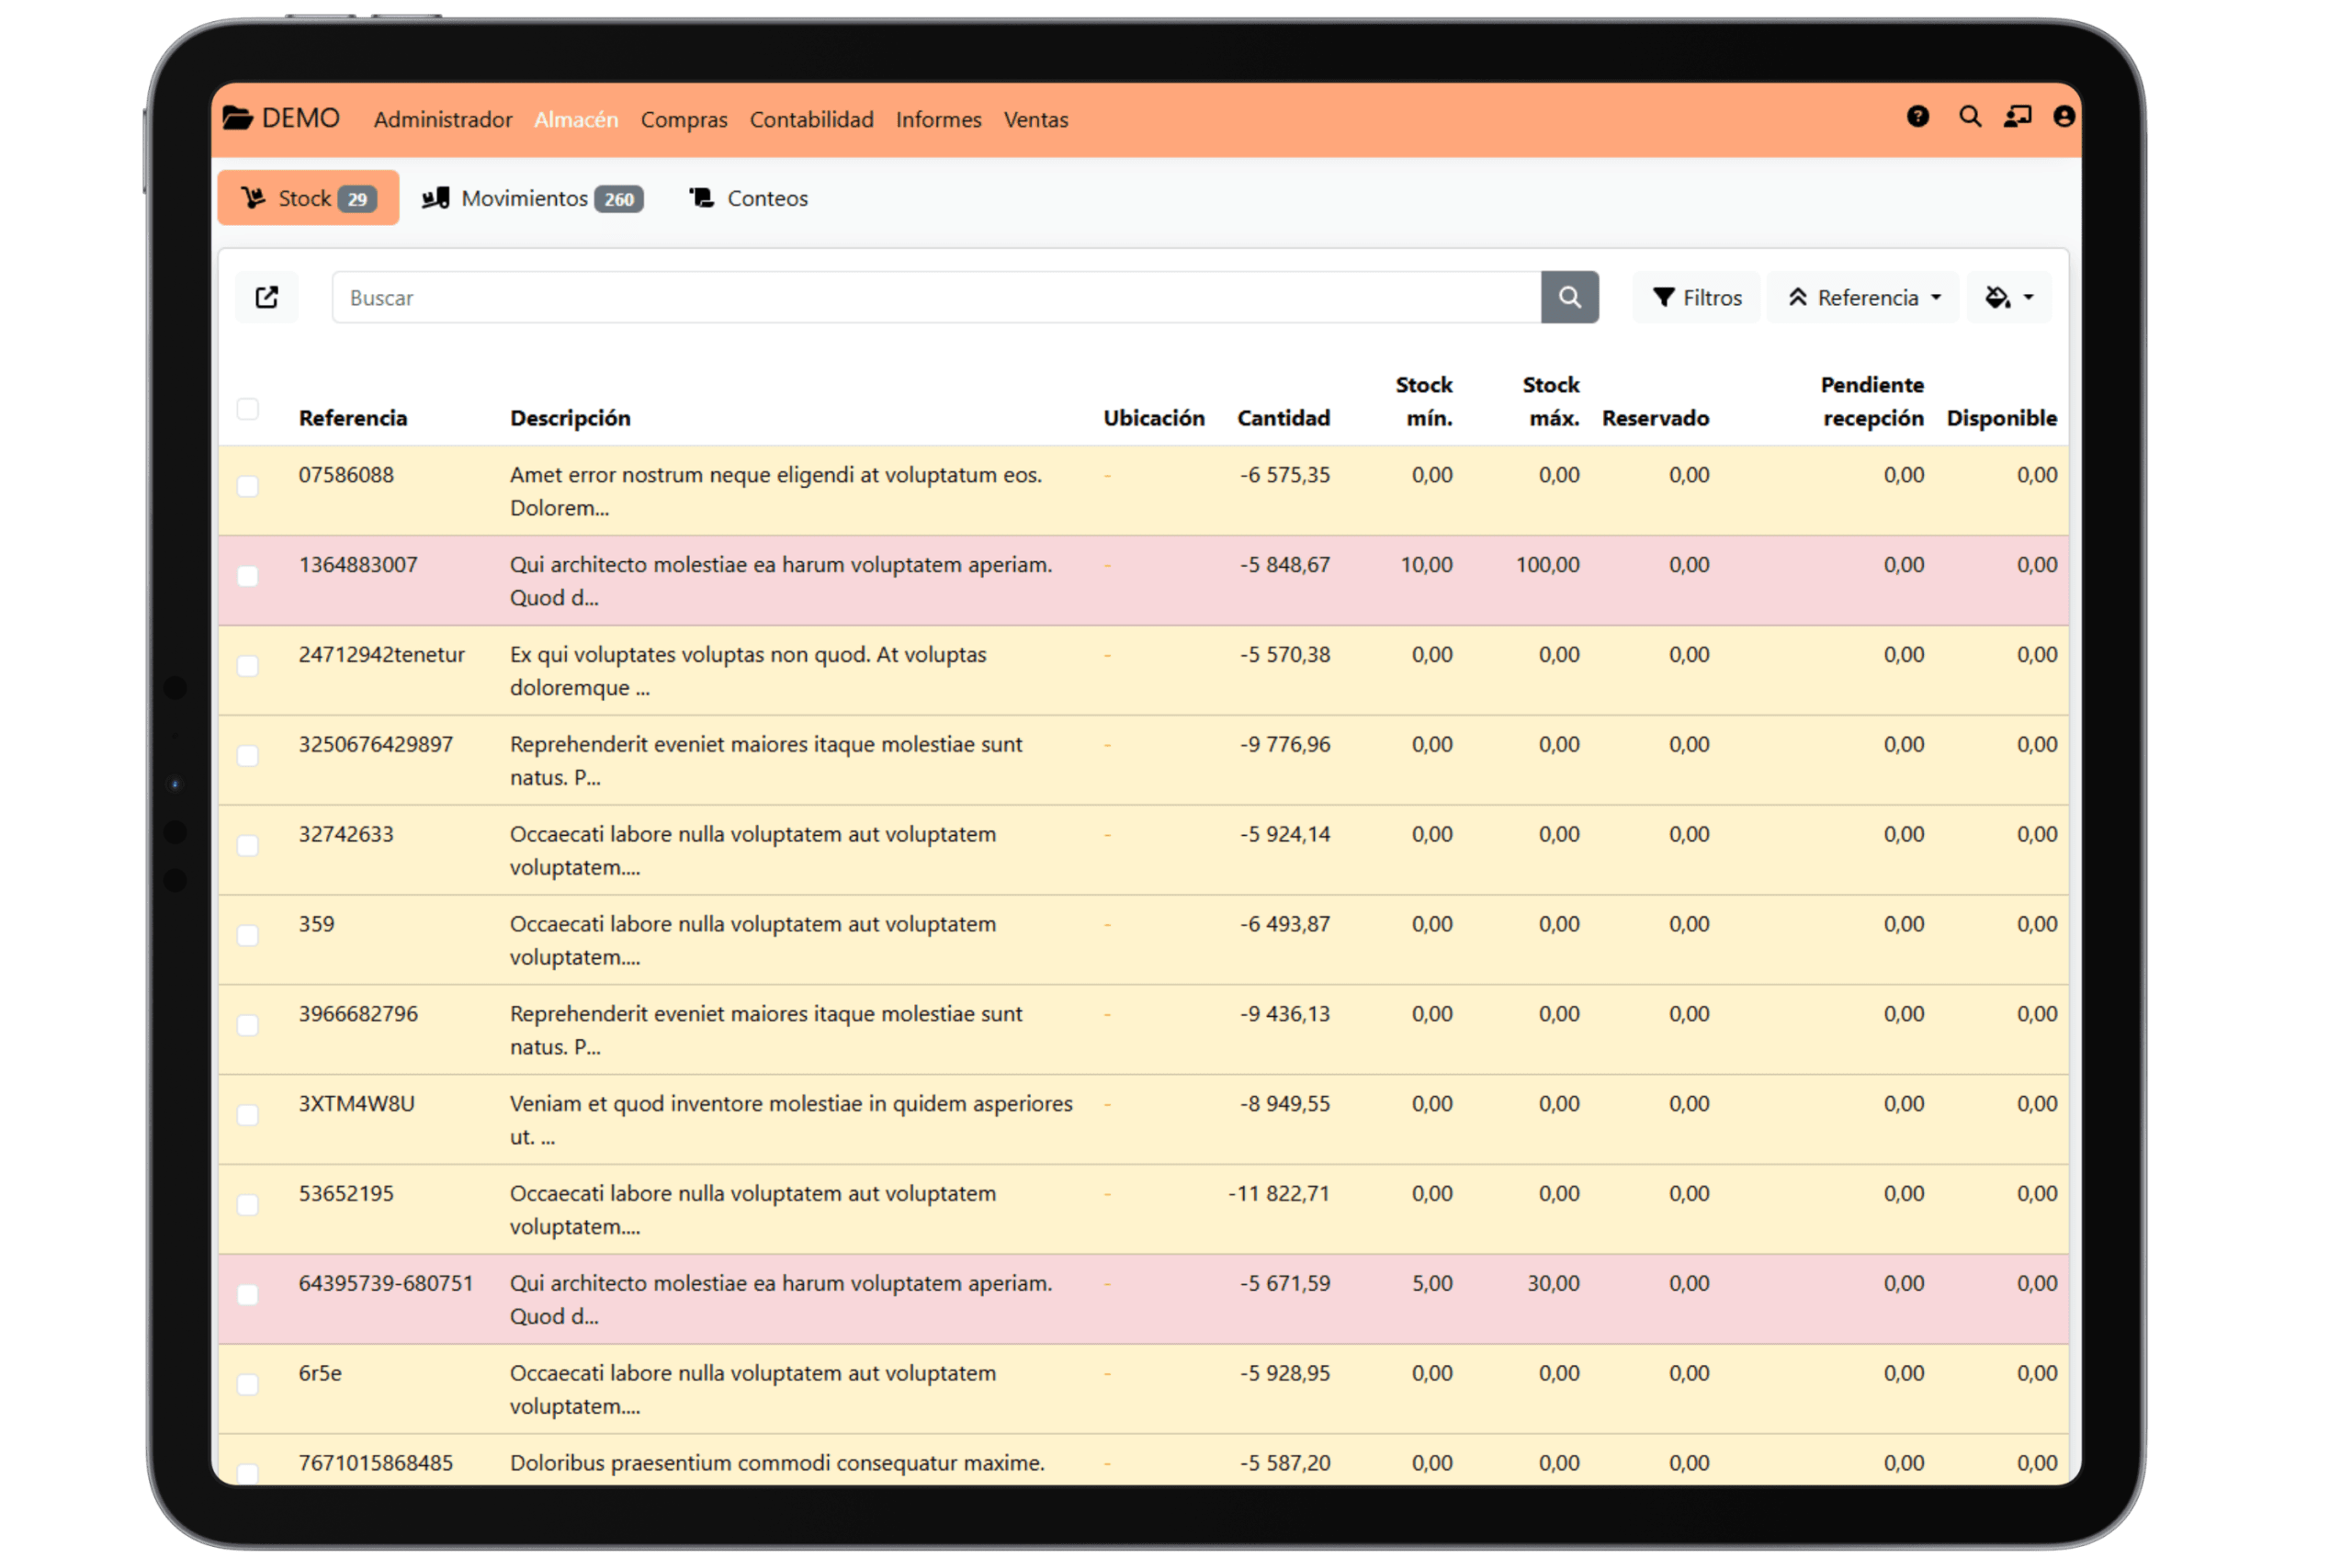
Task: Click the DEMO folder logo icon
Action: point(237,118)
